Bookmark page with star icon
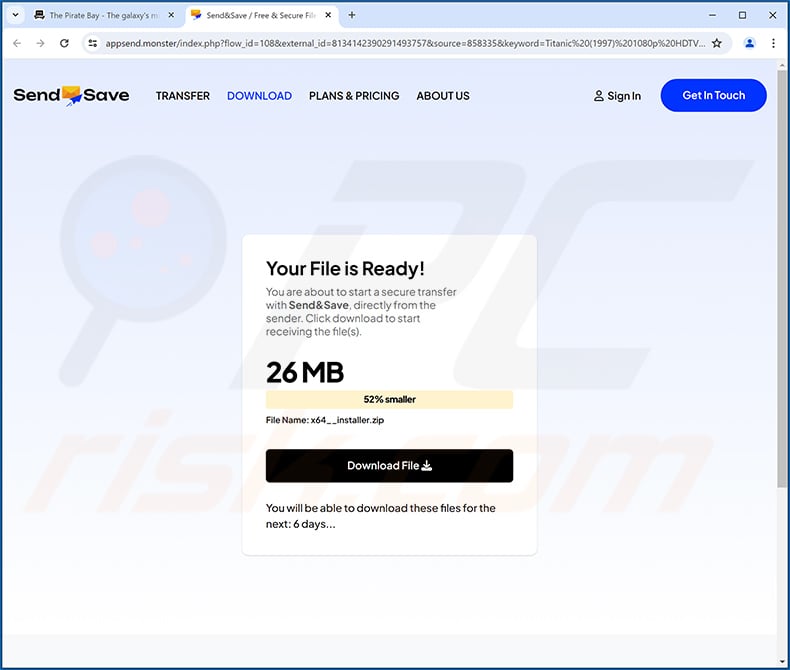790x670 pixels. pos(716,43)
